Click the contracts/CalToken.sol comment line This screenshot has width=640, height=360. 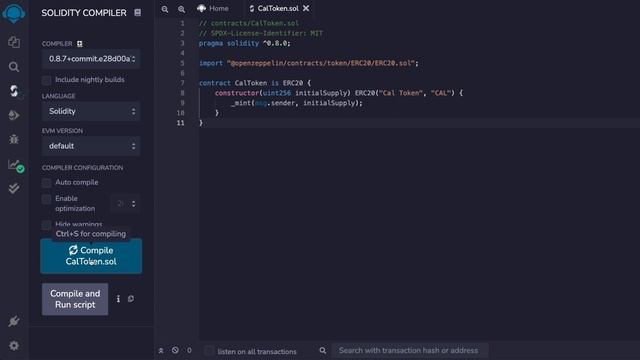coord(249,23)
